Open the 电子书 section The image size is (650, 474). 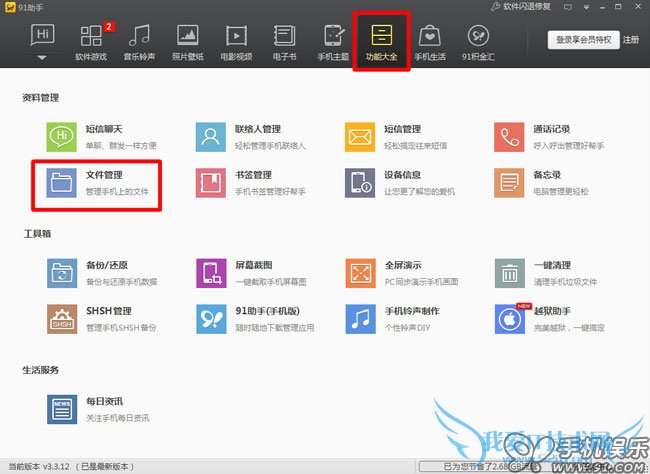click(284, 42)
